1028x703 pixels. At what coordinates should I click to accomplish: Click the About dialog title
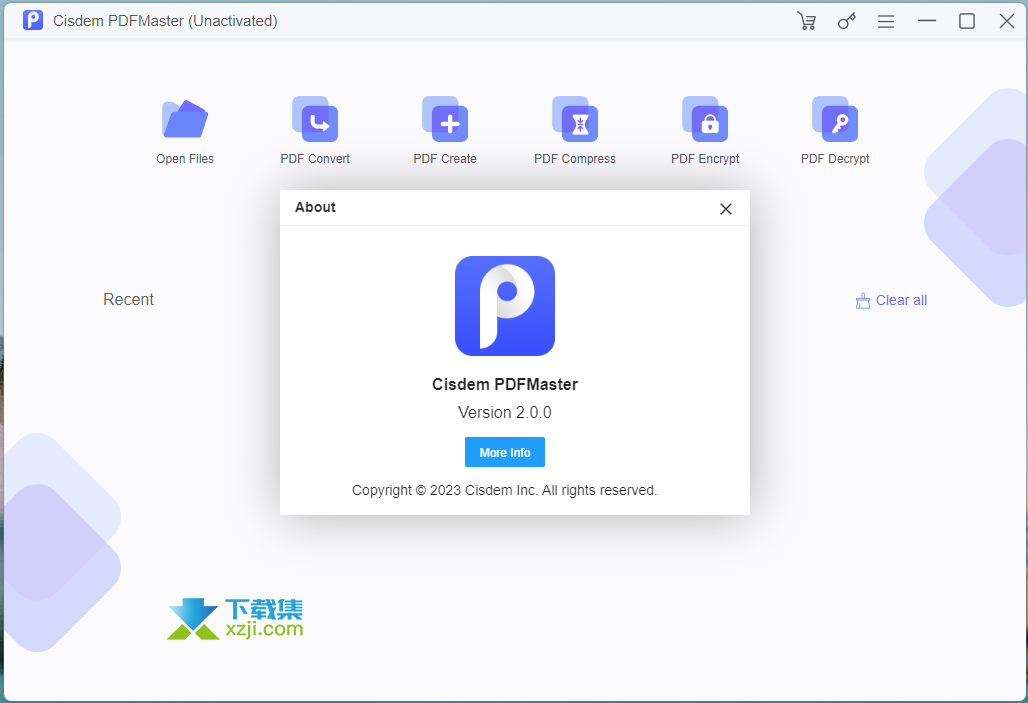tap(315, 207)
